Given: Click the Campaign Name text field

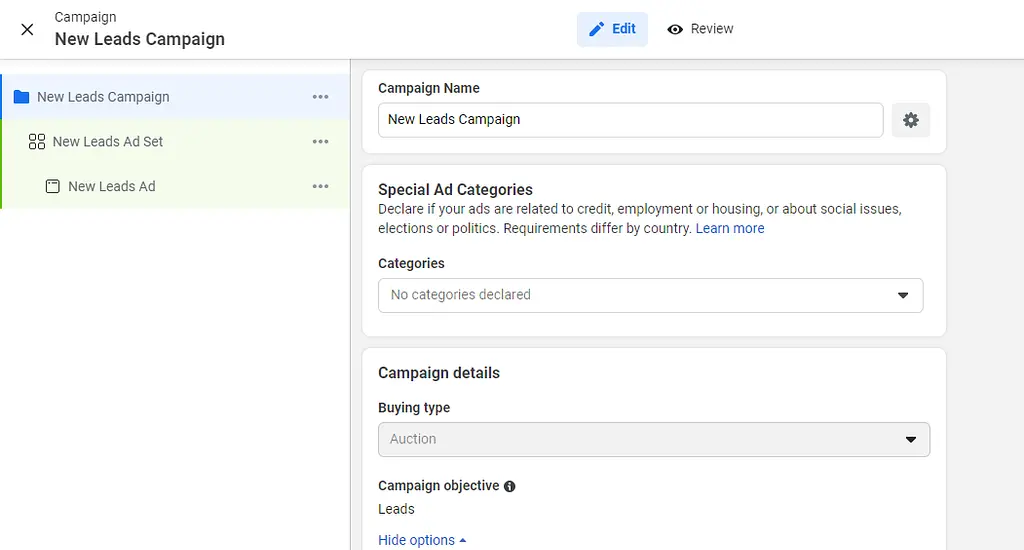Looking at the screenshot, I should point(630,120).
